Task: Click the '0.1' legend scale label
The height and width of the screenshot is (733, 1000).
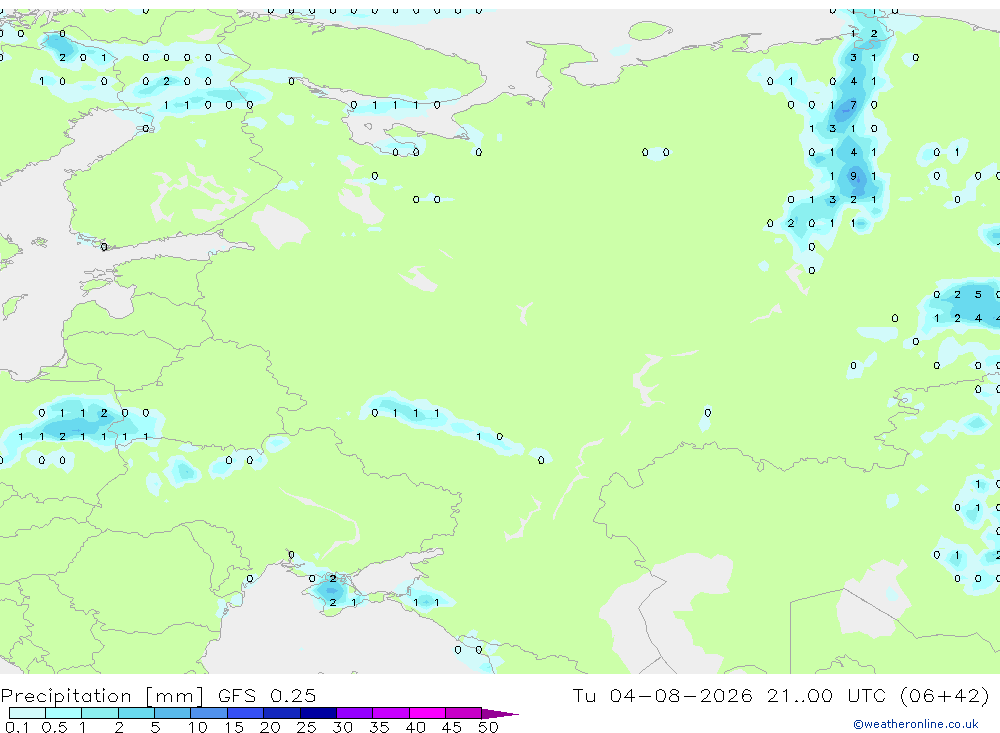Action: point(17,727)
